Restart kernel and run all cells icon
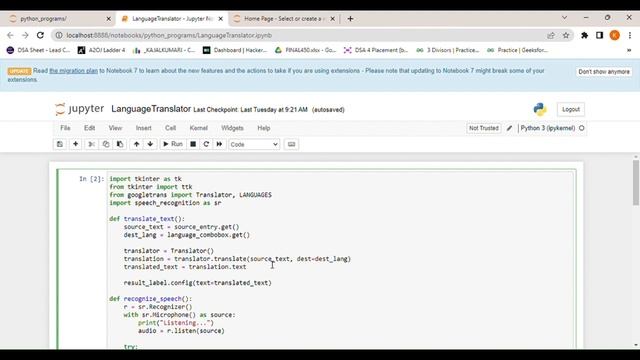This screenshot has width=640, height=360. click(x=219, y=144)
